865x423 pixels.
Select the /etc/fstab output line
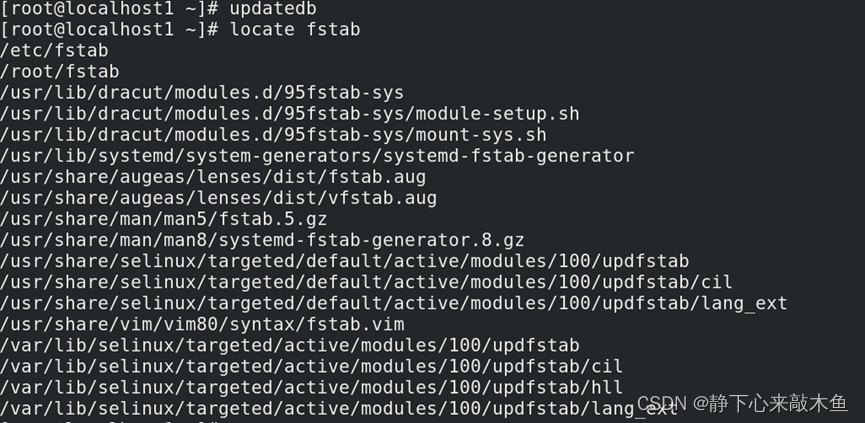tap(55, 50)
